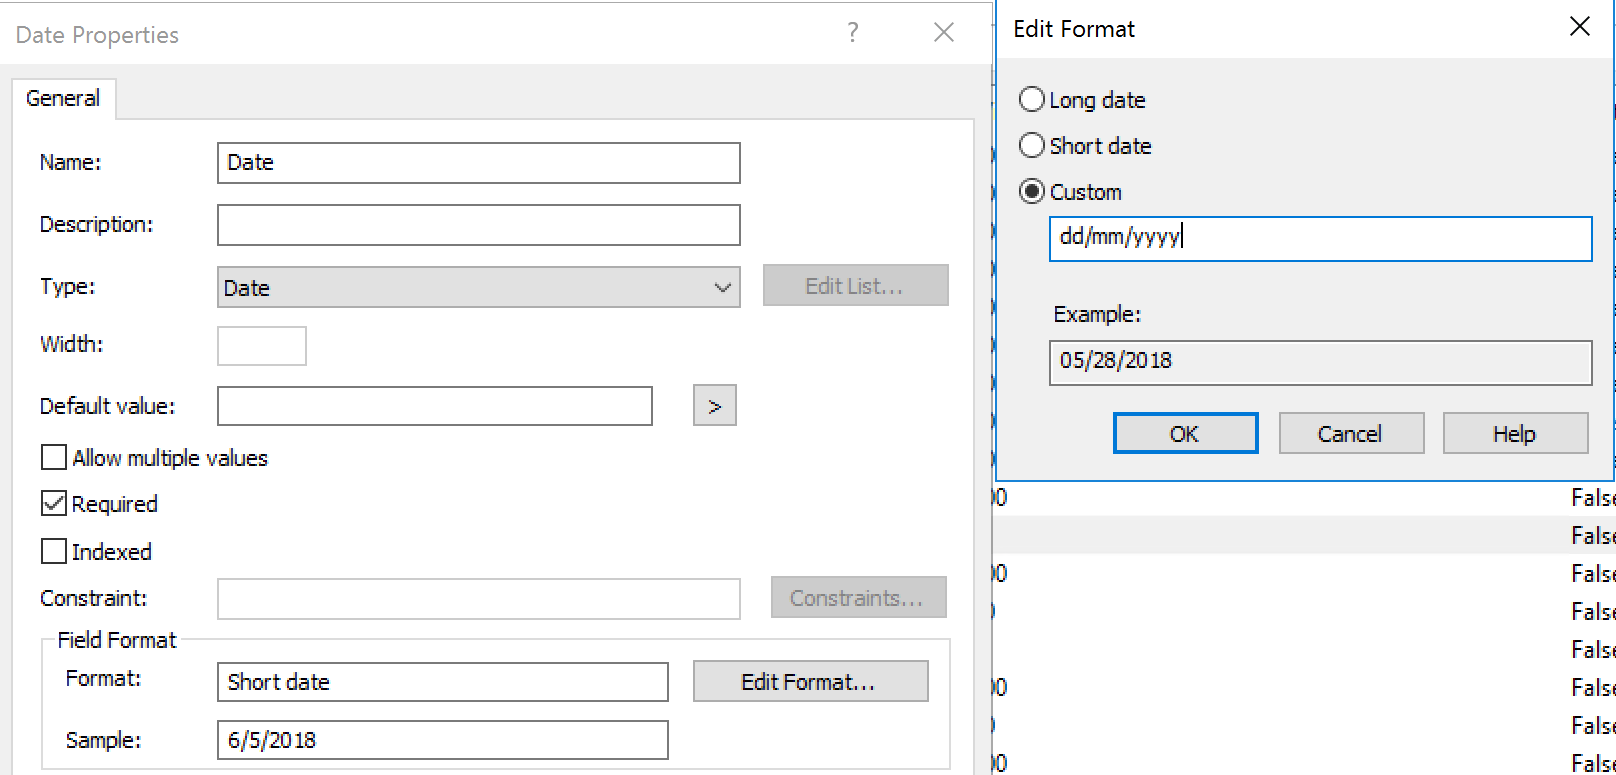Enable Allow multiple values checkbox
Viewport: 1616px width, 775px height.
(54, 458)
